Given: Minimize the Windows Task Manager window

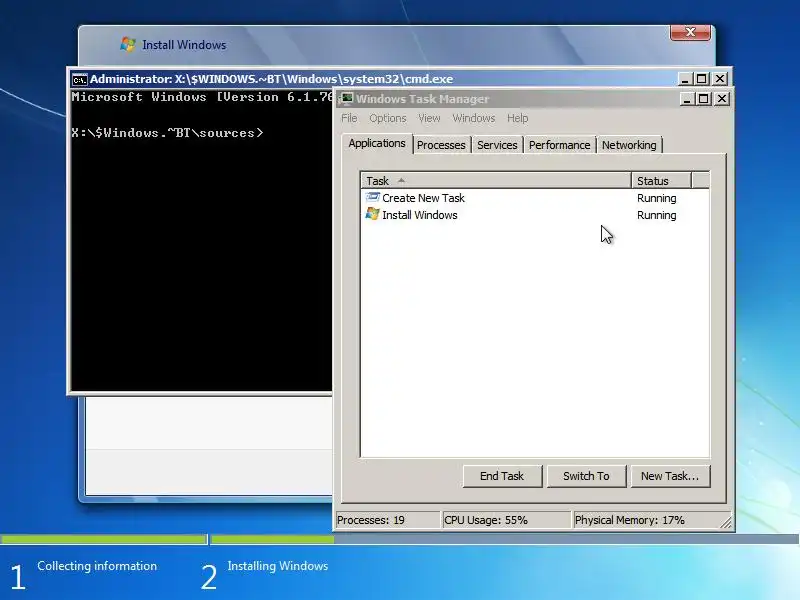Looking at the screenshot, I should tap(687, 99).
